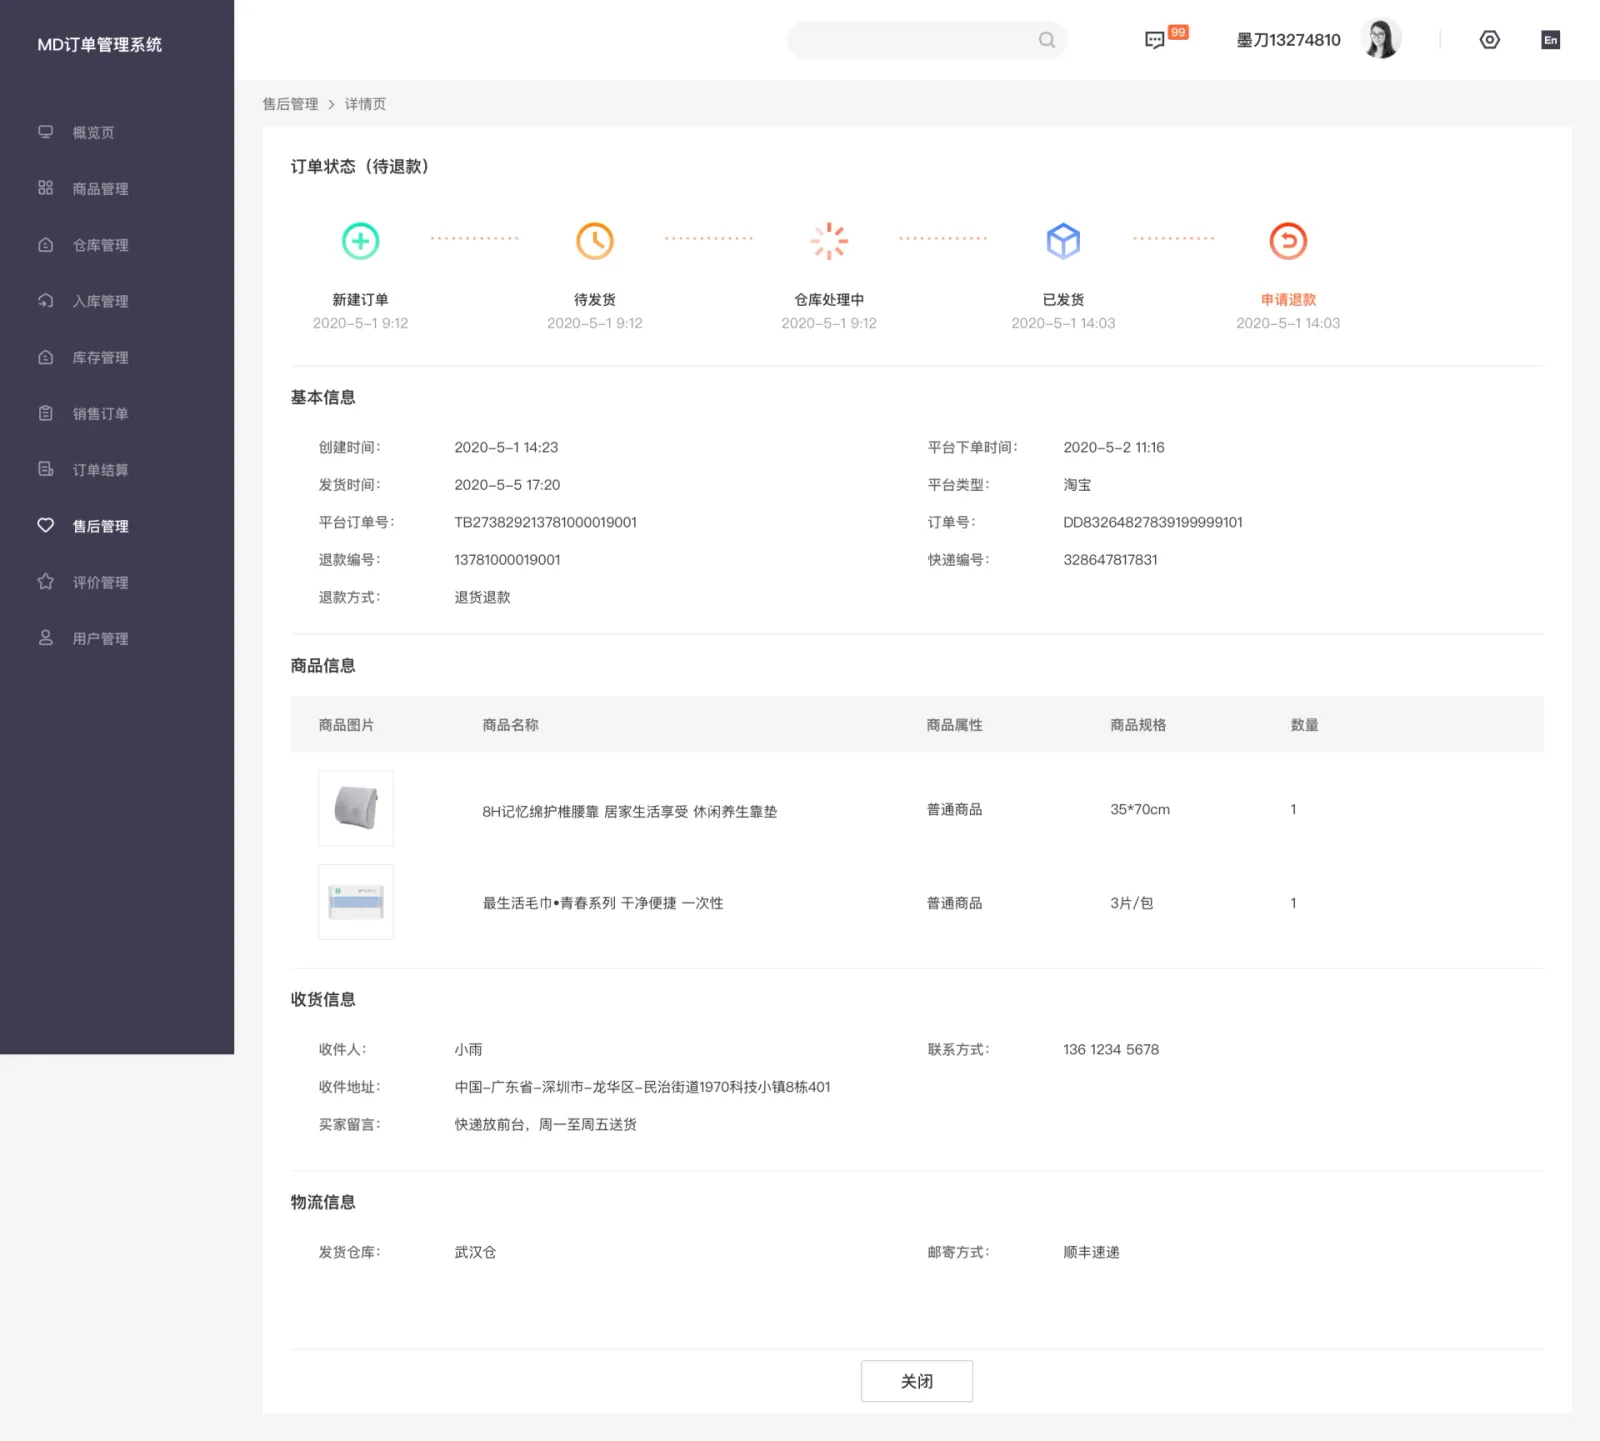1600x1441 pixels.
Task: Open 订单结算 menu item
Action: click(x=100, y=470)
